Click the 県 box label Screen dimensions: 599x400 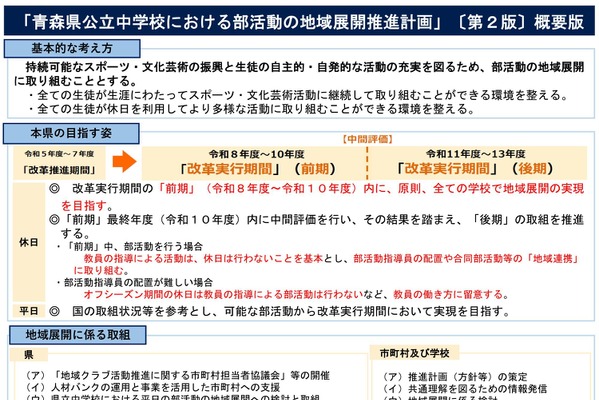pos(29,355)
